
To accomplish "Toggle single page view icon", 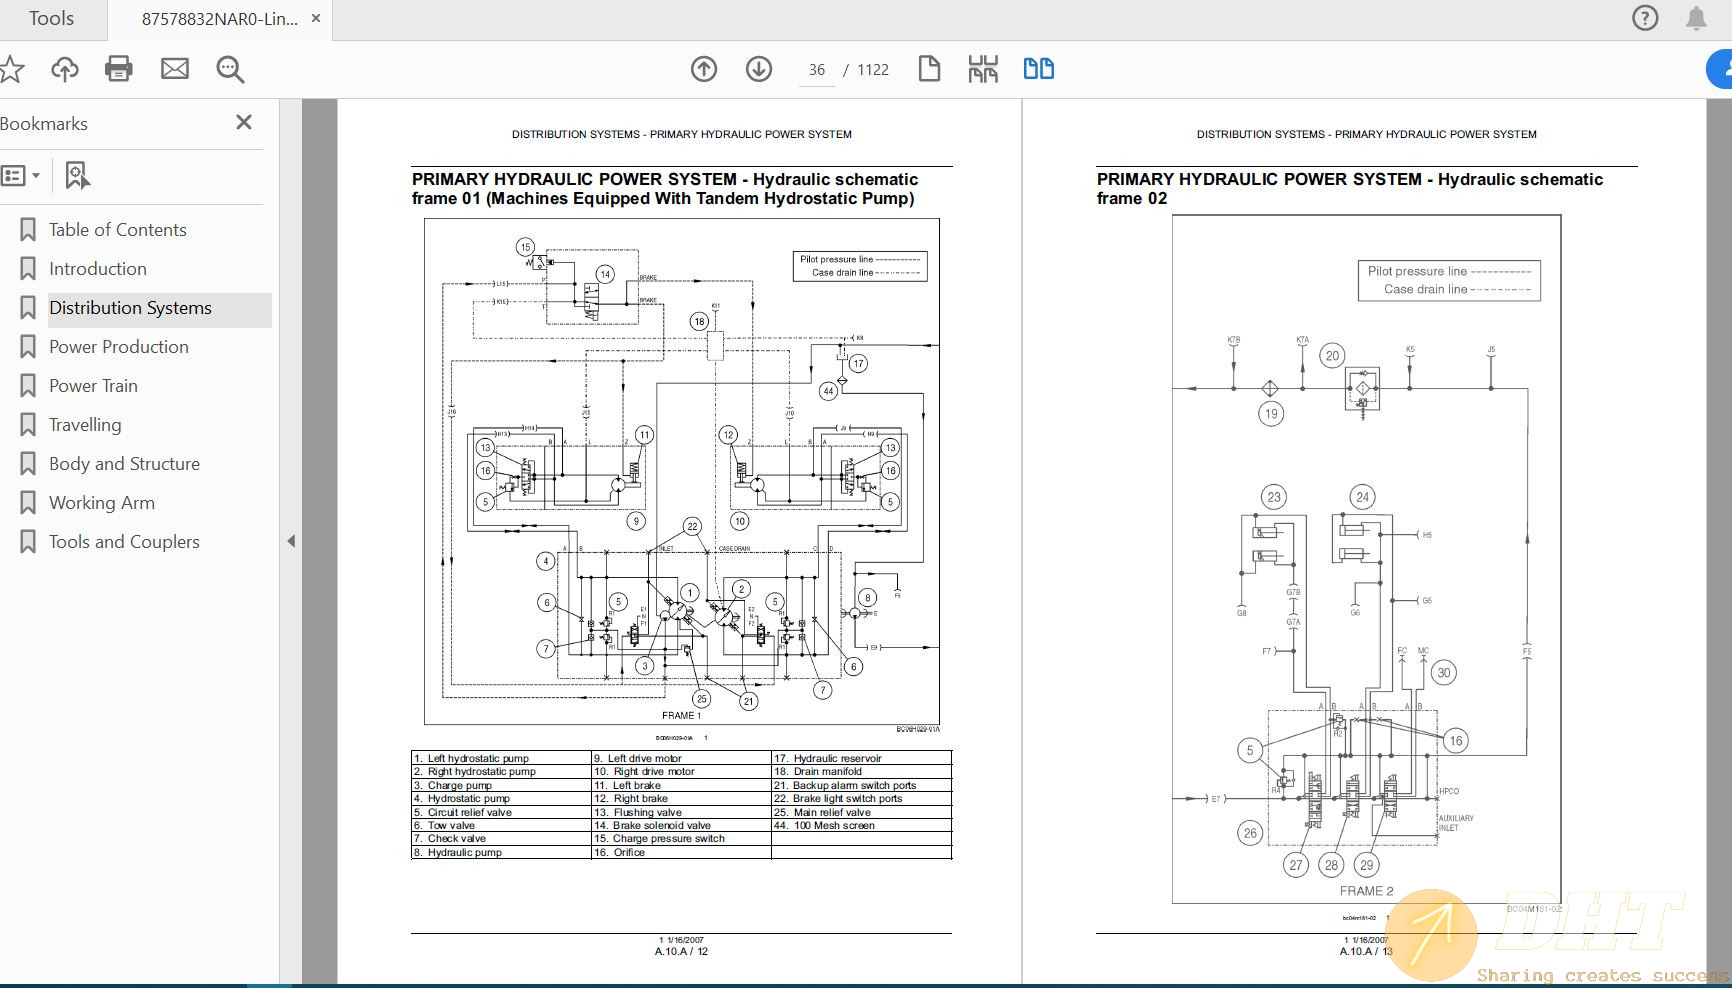I will tap(929, 69).
